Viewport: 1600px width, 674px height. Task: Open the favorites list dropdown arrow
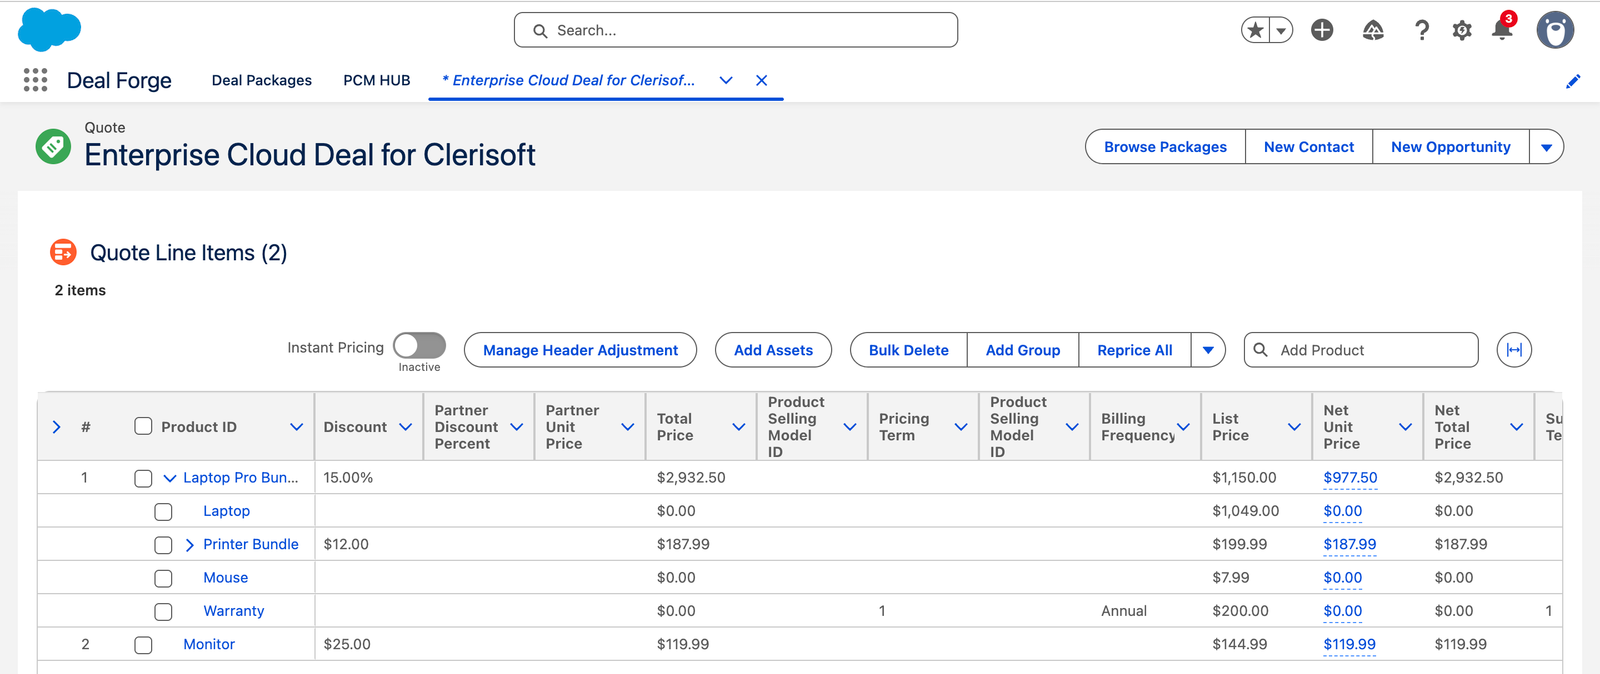pos(1281,30)
